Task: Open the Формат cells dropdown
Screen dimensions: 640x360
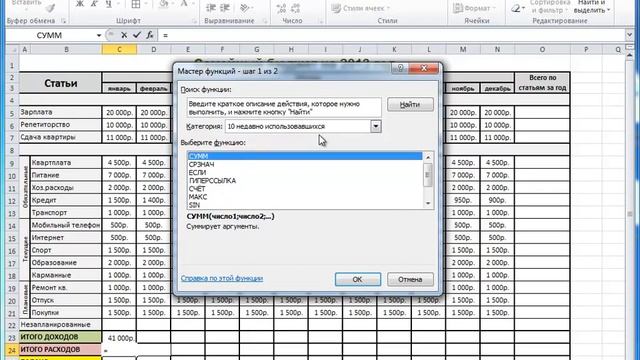Action: [474, 8]
